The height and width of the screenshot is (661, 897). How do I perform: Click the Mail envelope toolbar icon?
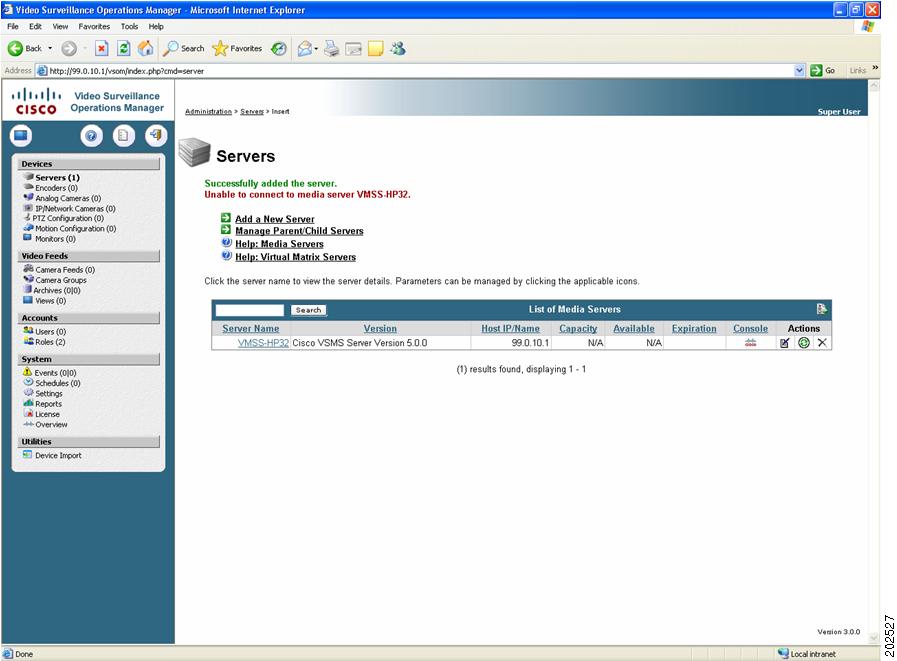(x=305, y=49)
